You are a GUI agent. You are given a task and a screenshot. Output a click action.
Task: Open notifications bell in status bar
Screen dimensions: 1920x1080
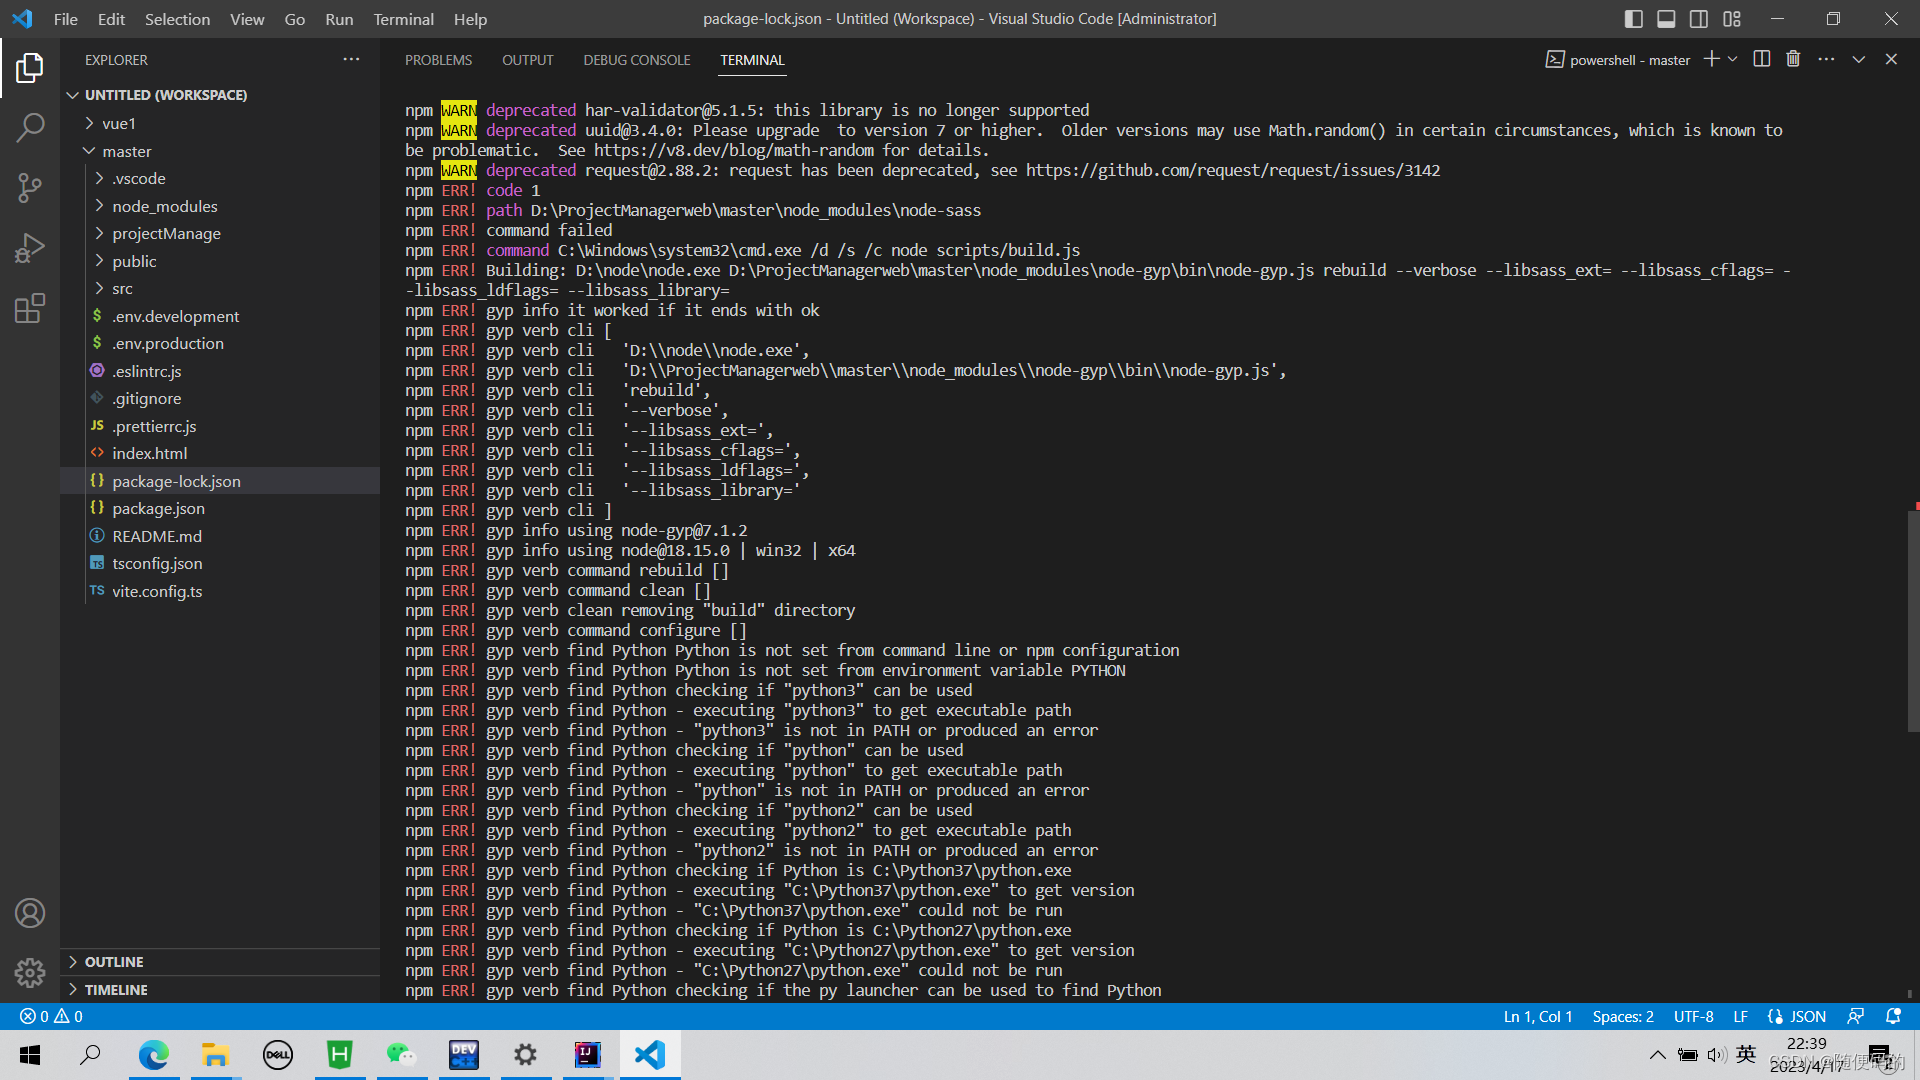pos(1893,1016)
